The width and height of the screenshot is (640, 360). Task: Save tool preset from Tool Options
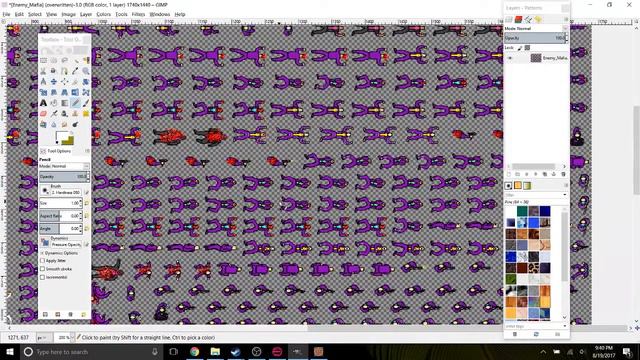(45, 314)
